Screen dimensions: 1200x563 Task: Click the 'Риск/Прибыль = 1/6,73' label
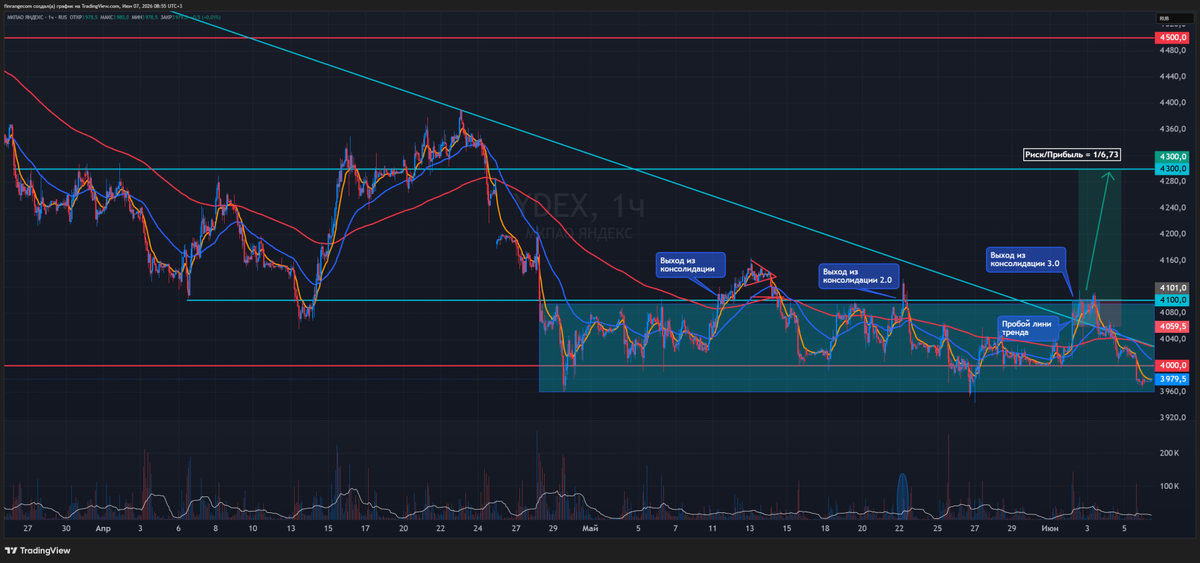[1072, 155]
